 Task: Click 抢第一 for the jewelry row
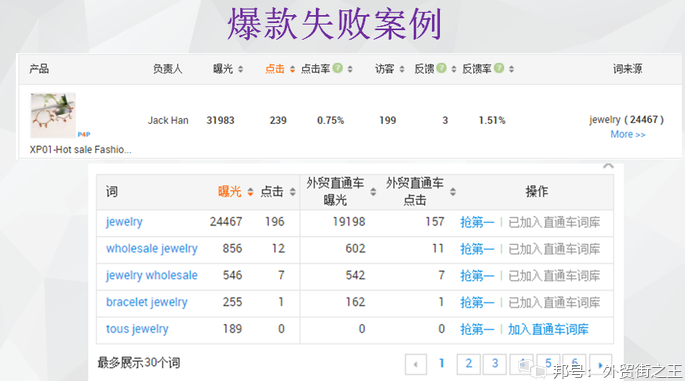point(477,222)
